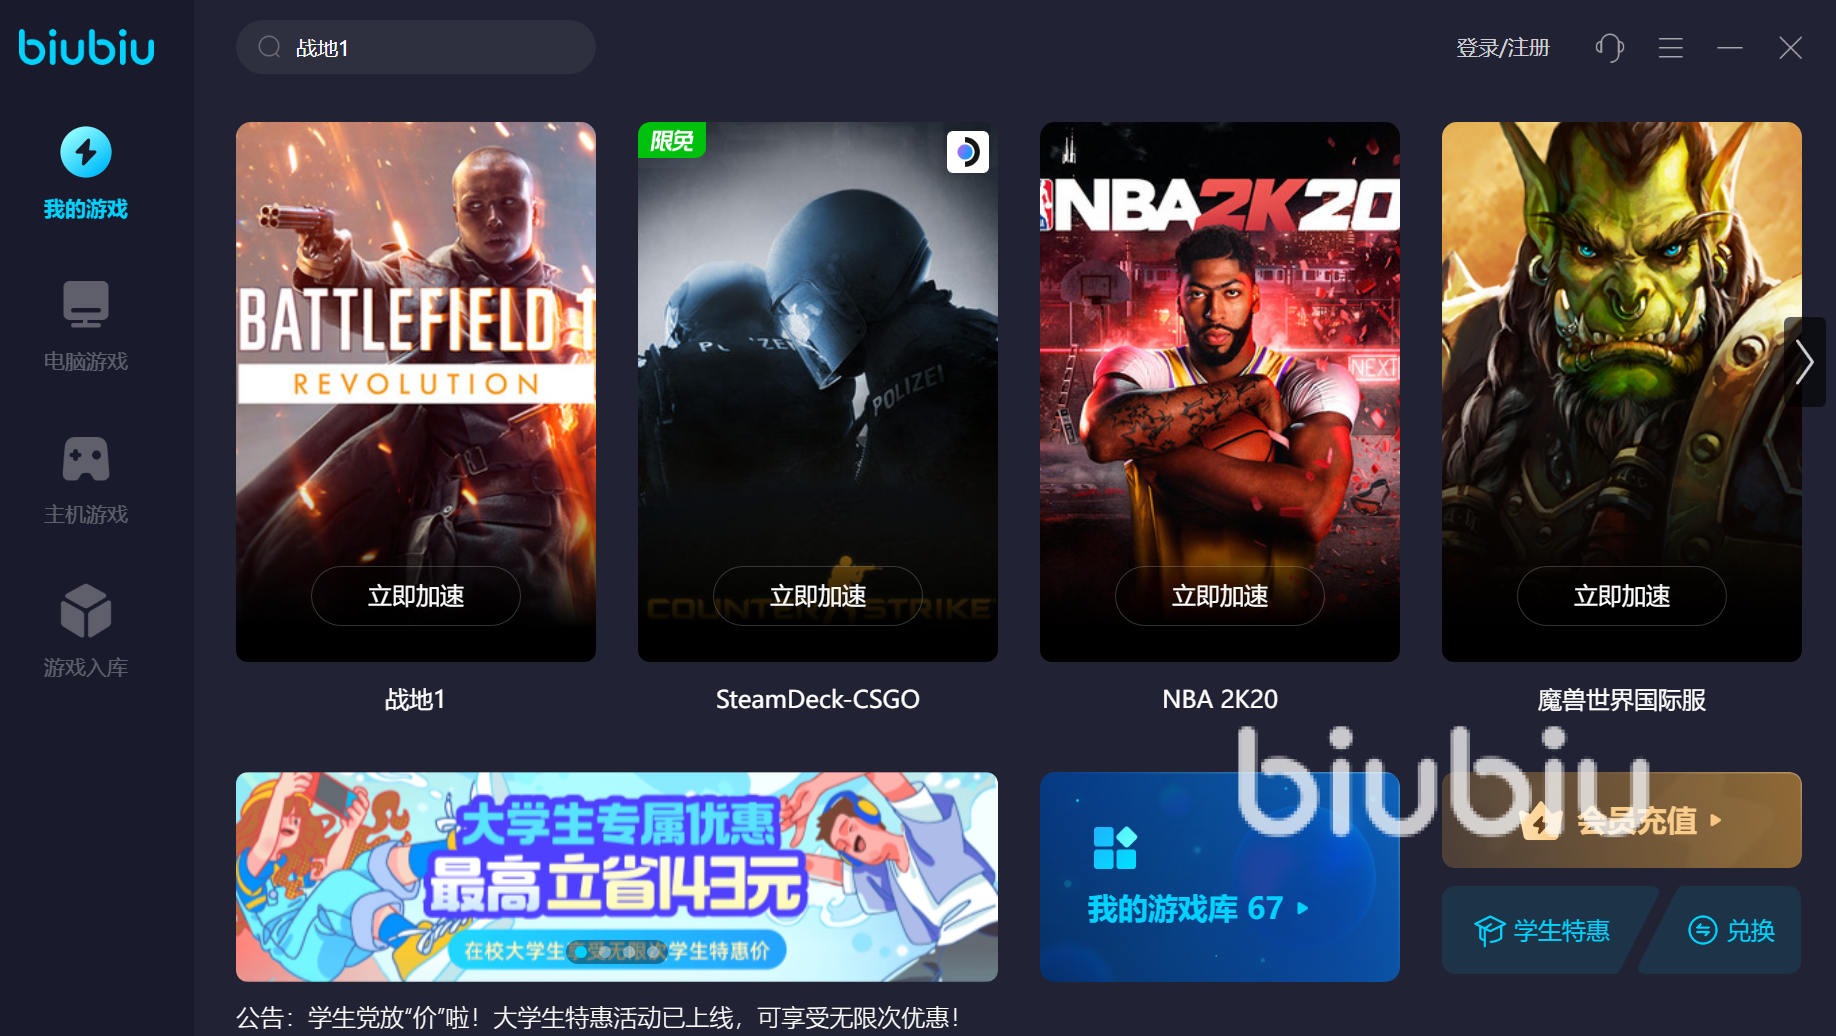Click the Steam Deck badge on CSGO
The image size is (1836, 1036).
(x=968, y=152)
